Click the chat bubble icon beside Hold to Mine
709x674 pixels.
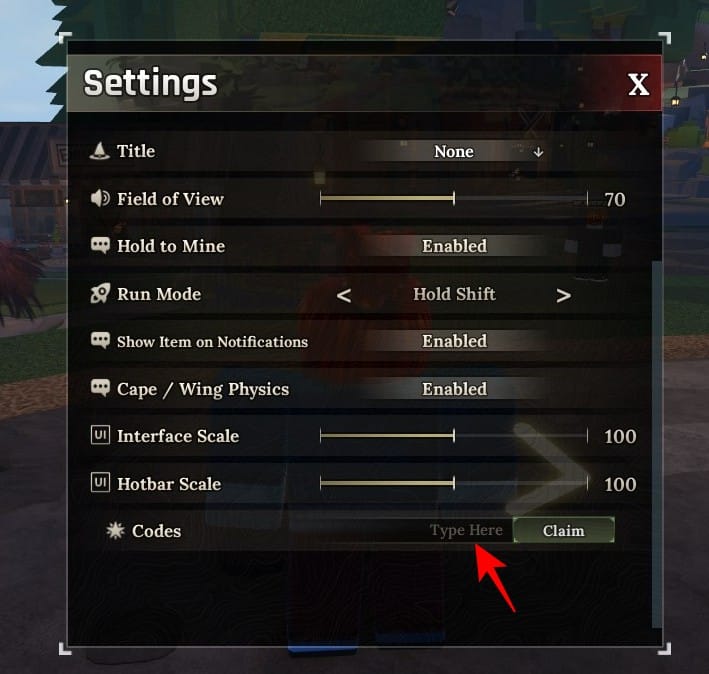coord(100,246)
